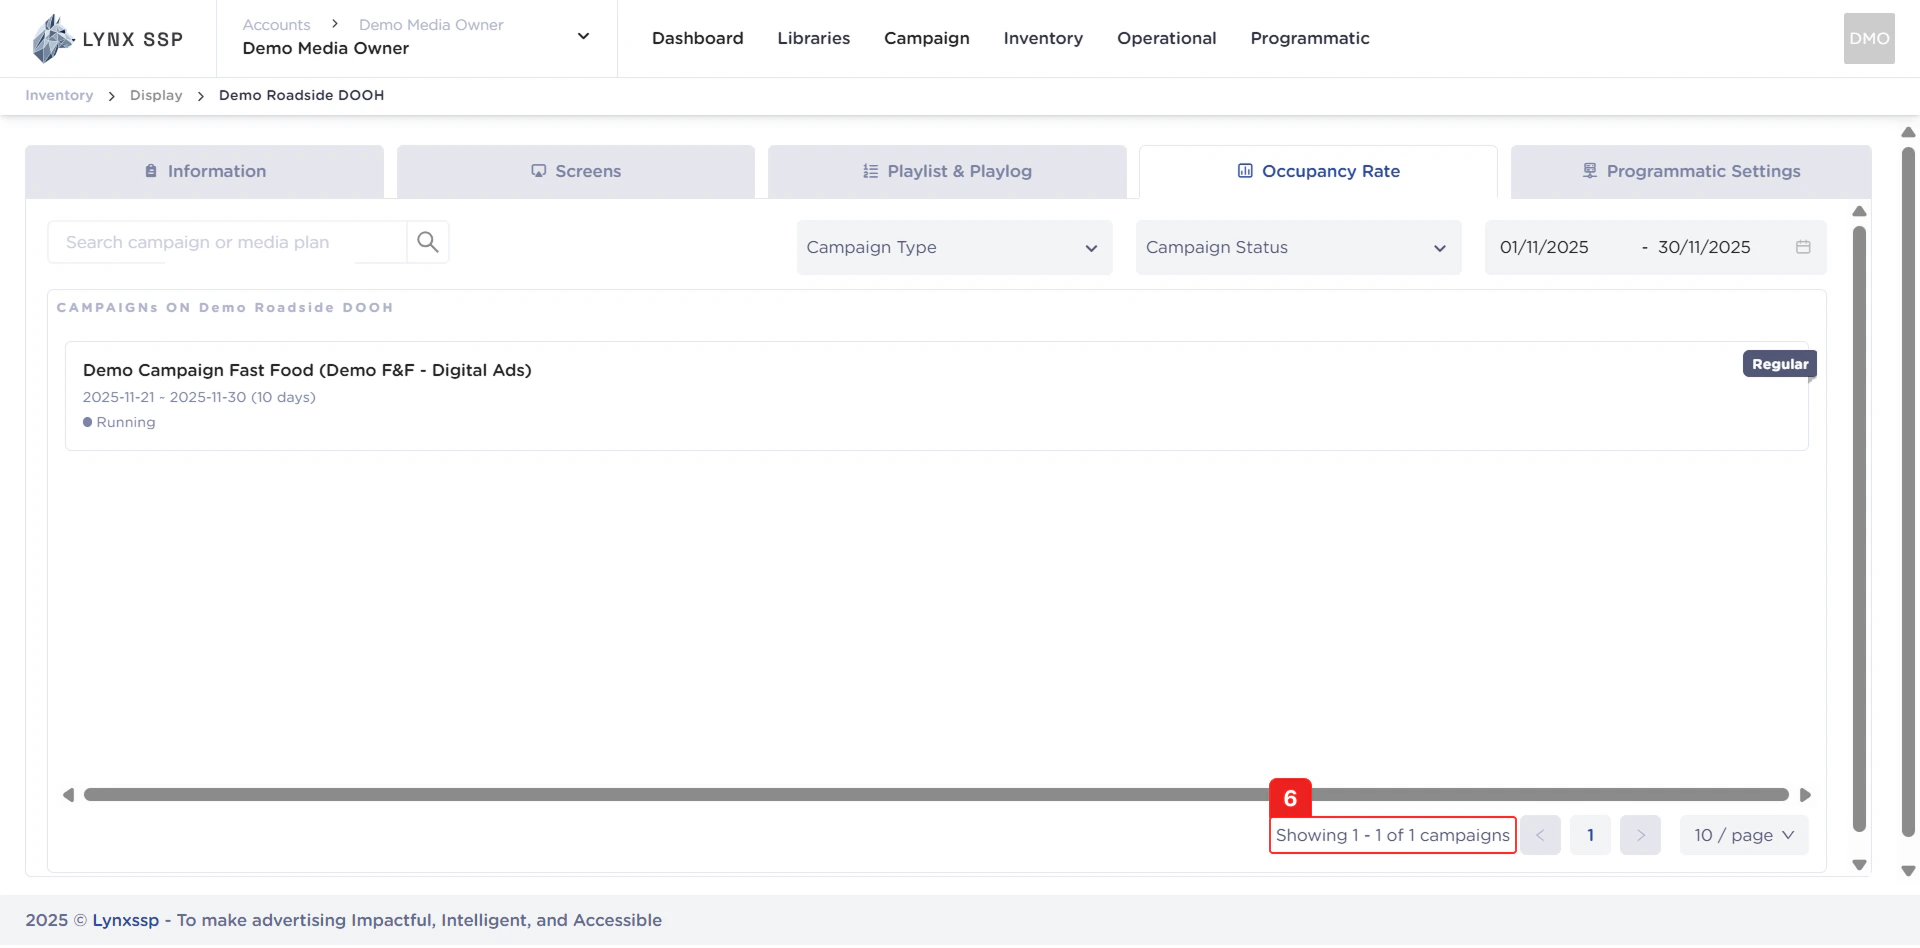Click the Showing 1 - 1 of 1 campaigns text
The image size is (1920, 948).
1393,835
